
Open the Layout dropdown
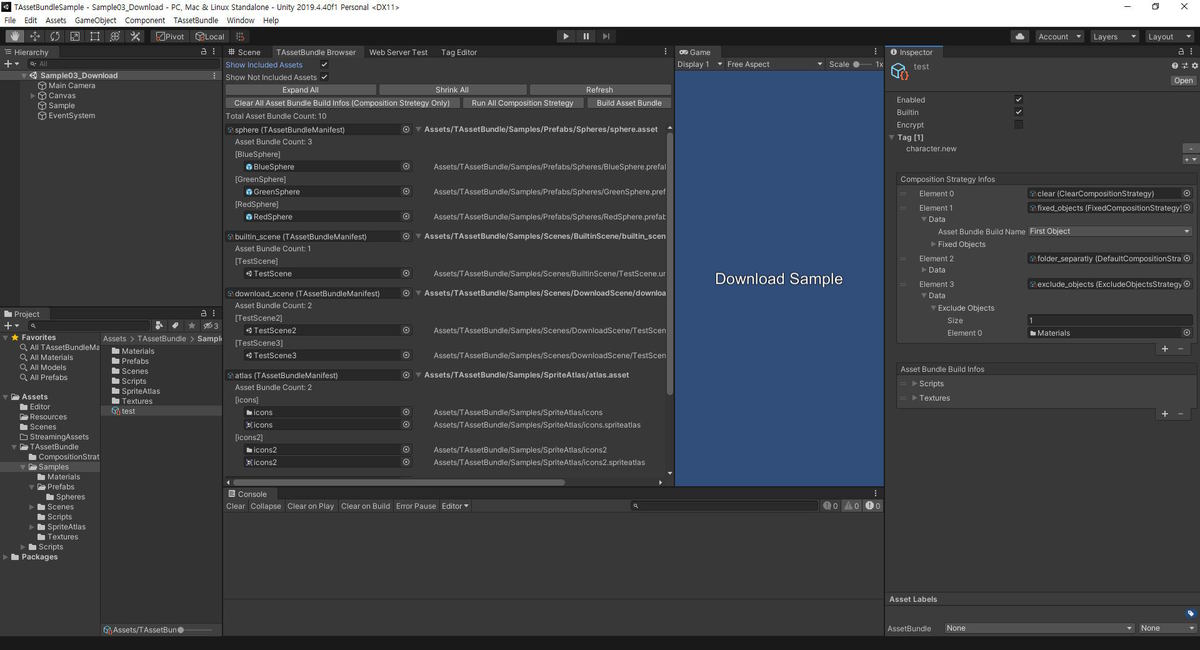tap(1169, 36)
